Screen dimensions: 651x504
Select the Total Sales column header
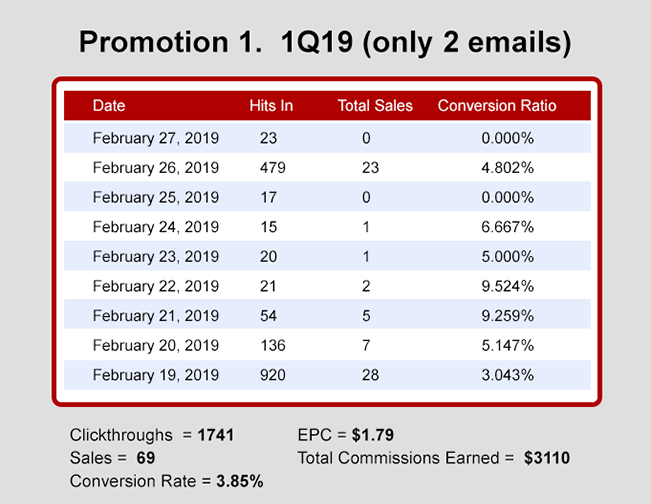[375, 105]
